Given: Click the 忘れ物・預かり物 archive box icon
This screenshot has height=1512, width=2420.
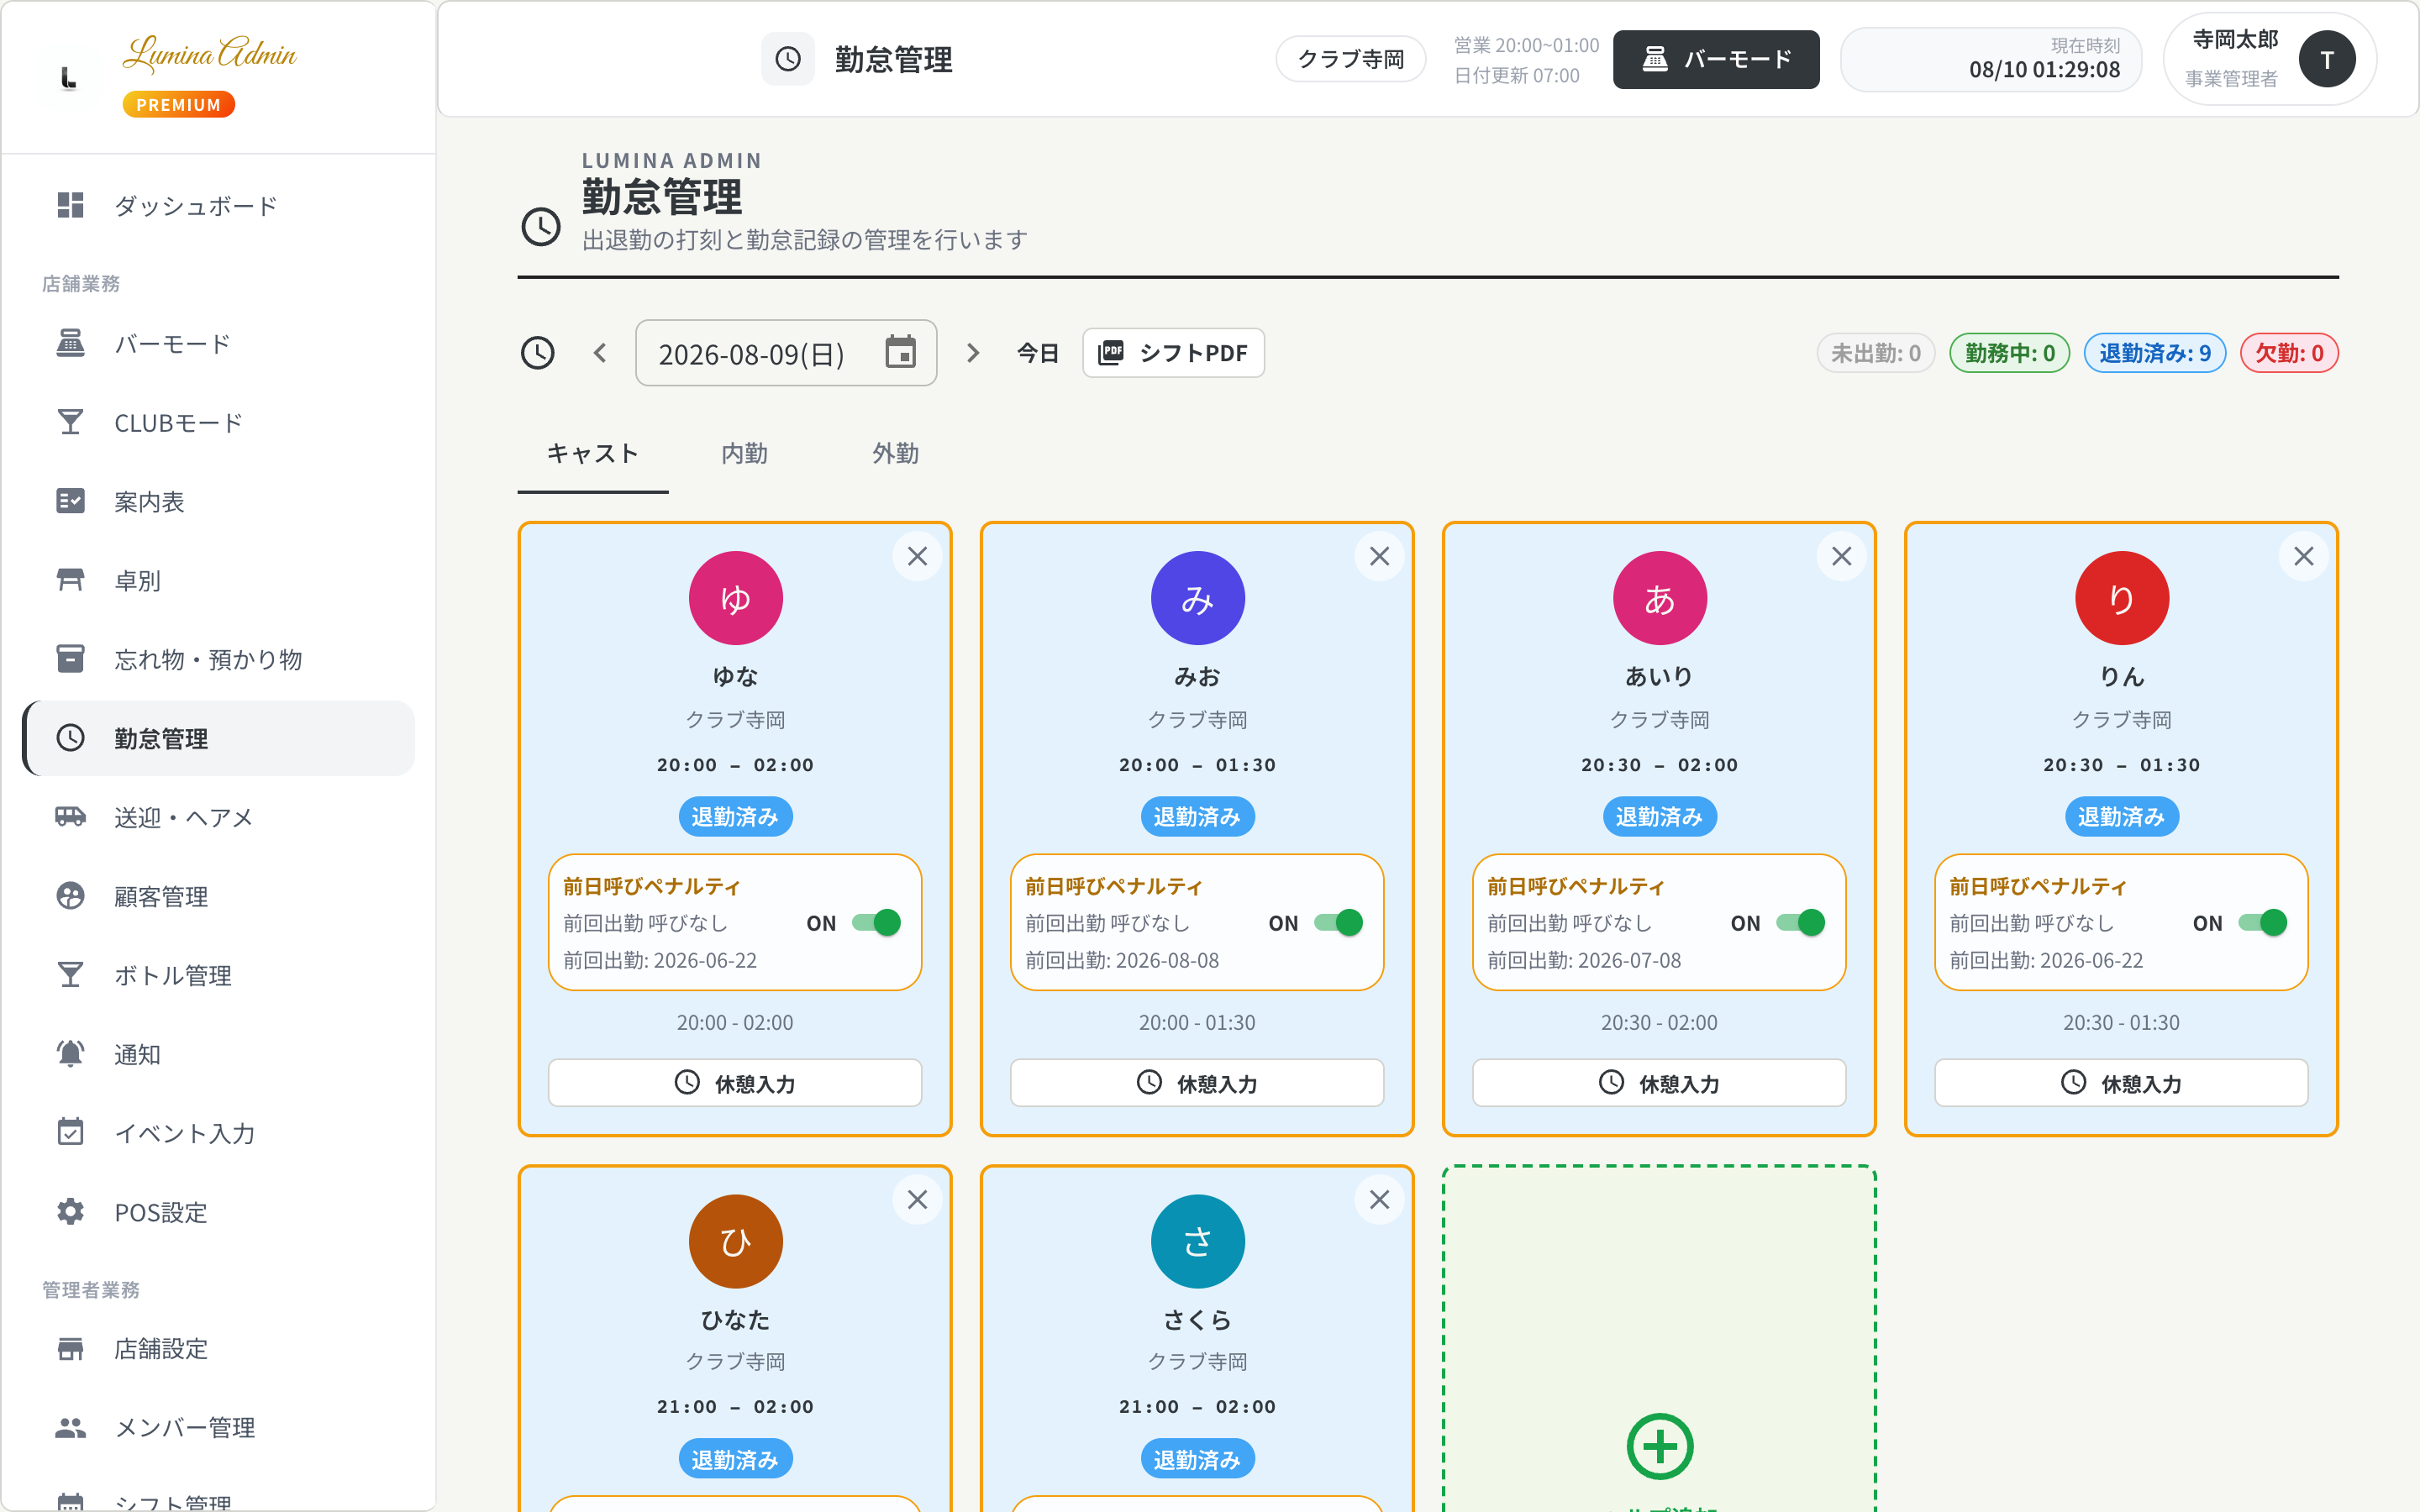Looking at the screenshot, I should coord(70,659).
